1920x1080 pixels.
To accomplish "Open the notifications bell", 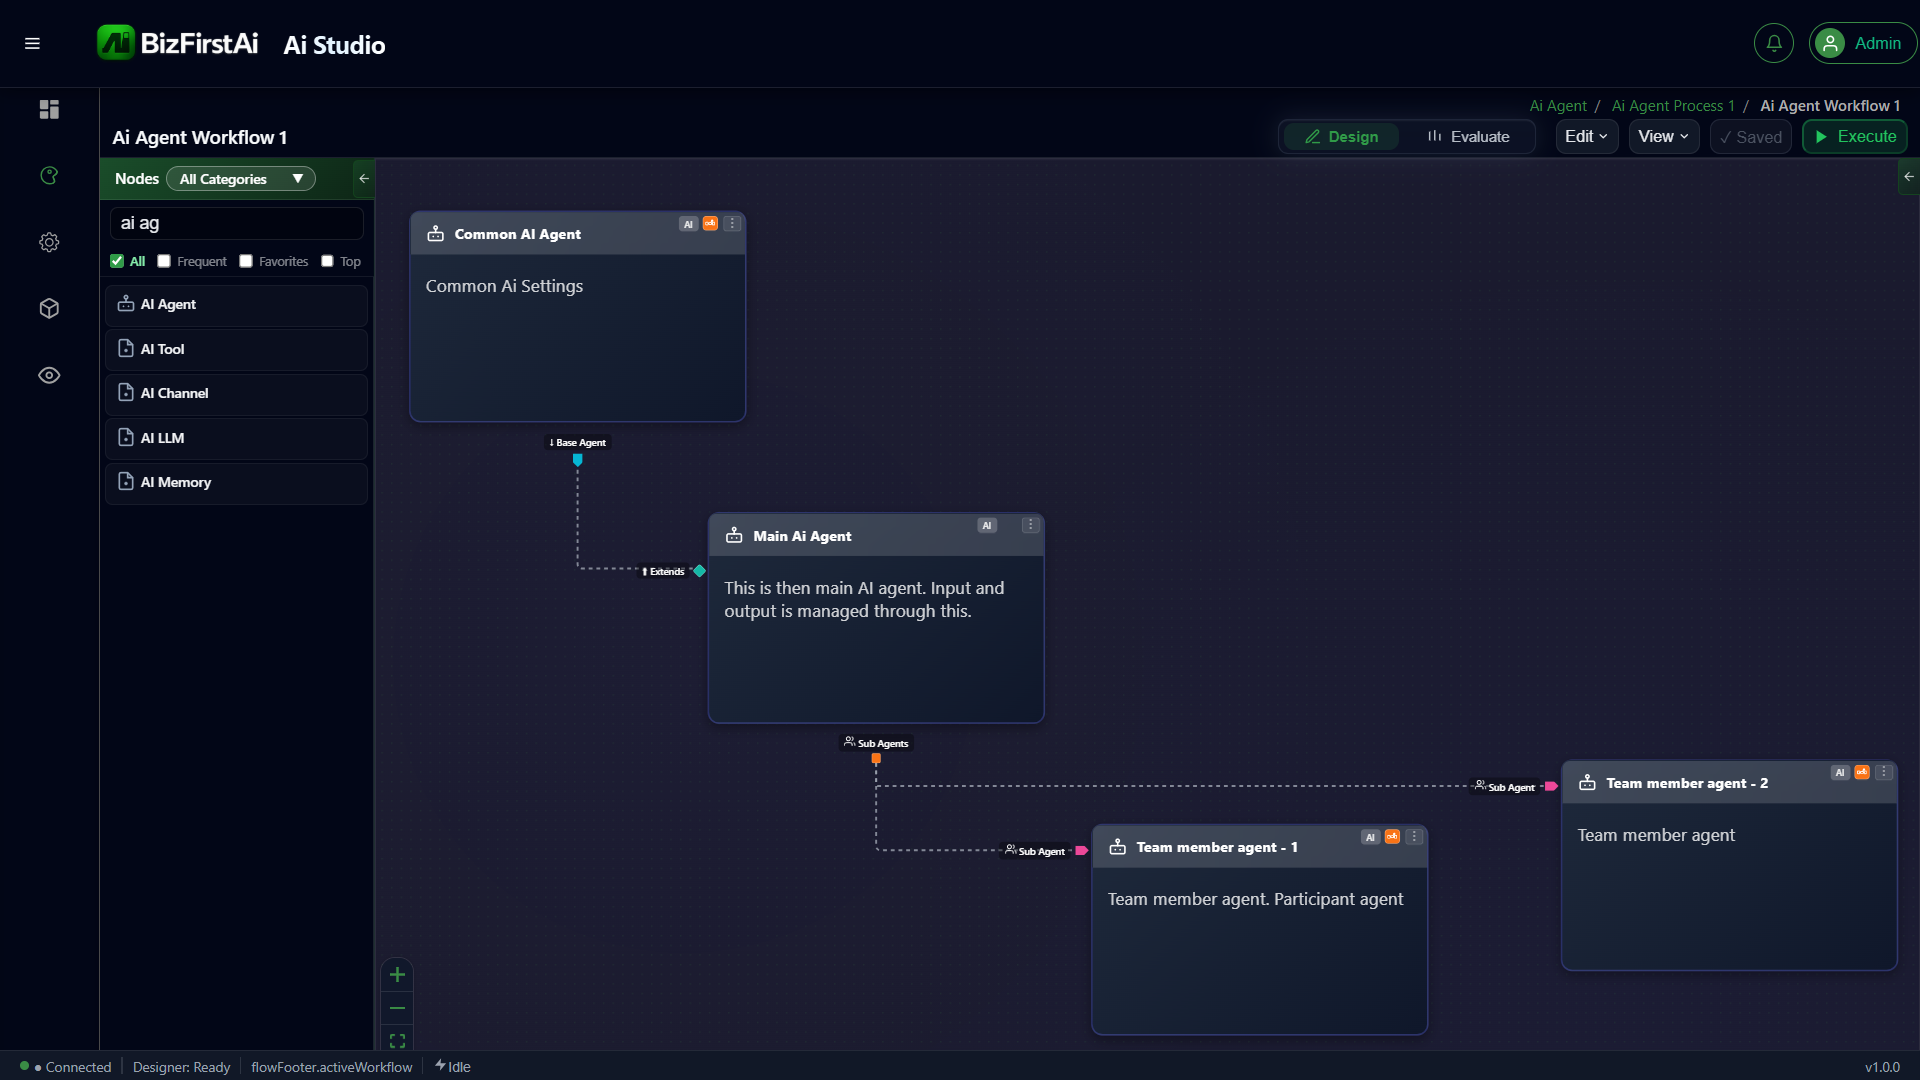I will (x=1773, y=43).
